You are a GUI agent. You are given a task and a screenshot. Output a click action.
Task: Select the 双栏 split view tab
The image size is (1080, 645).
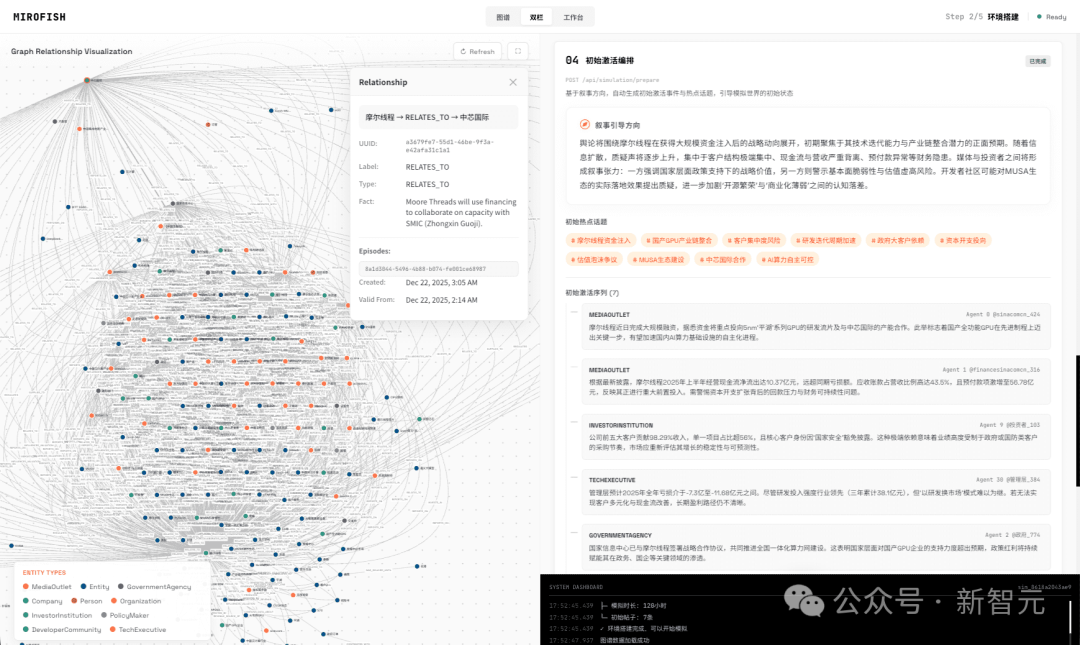pyautogui.click(x=537, y=17)
